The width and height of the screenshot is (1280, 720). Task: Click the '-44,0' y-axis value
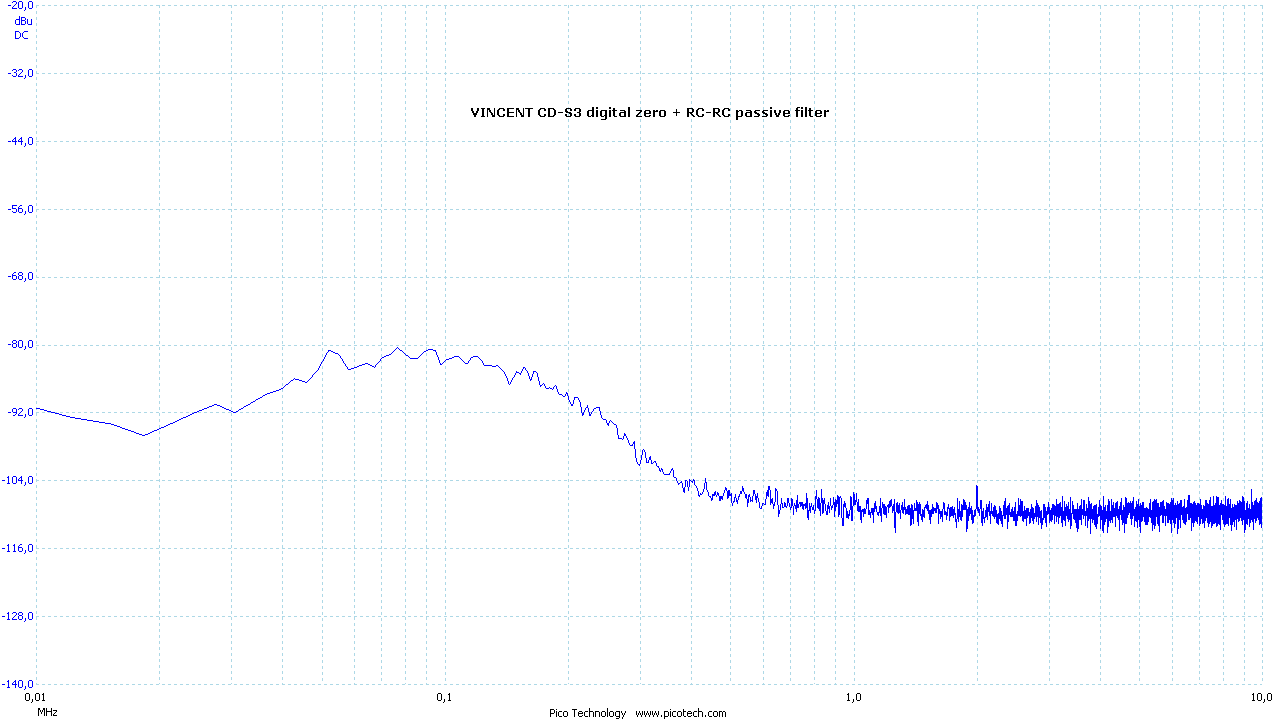20,141
